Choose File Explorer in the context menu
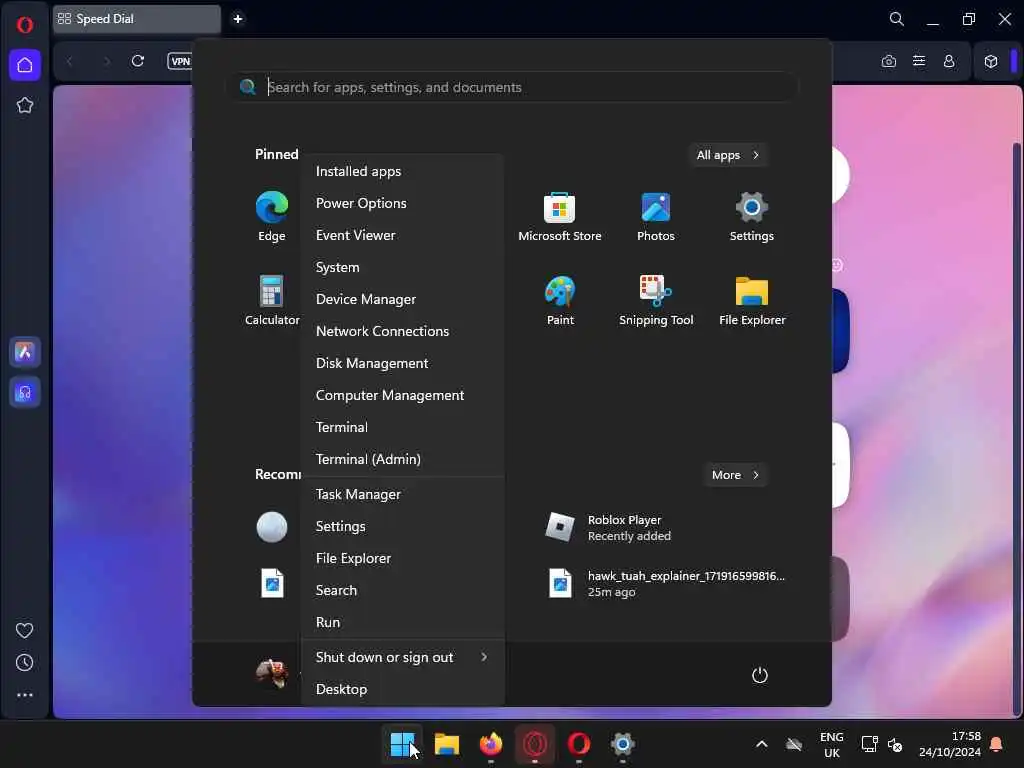Image resolution: width=1024 pixels, height=768 pixels. coord(402,558)
